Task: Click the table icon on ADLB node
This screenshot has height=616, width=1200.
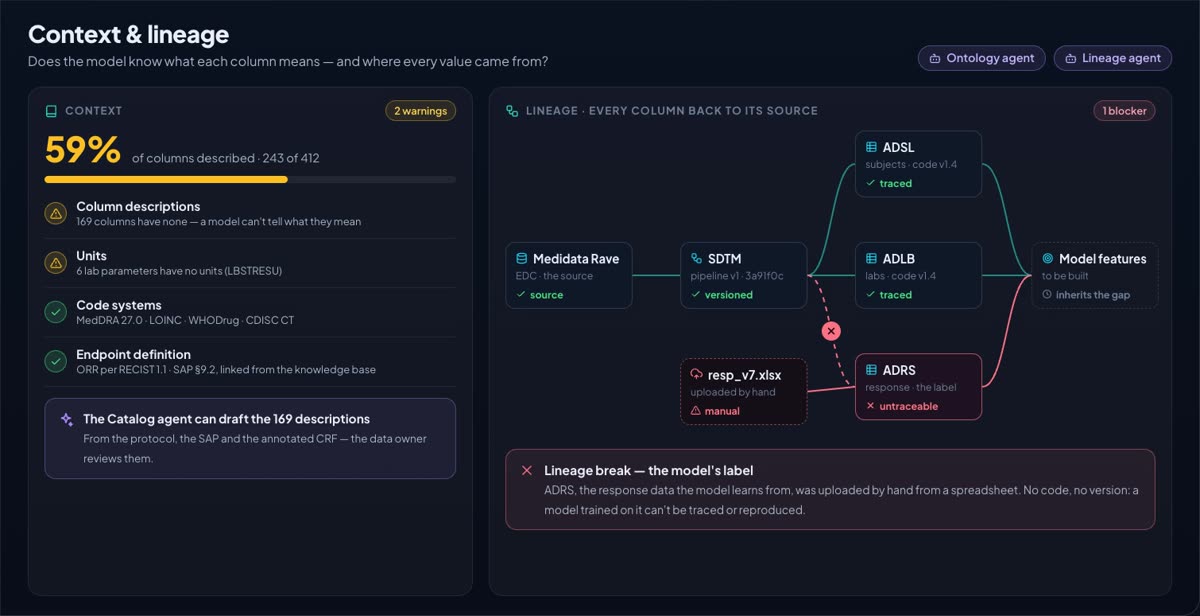Action: [x=872, y=258]
